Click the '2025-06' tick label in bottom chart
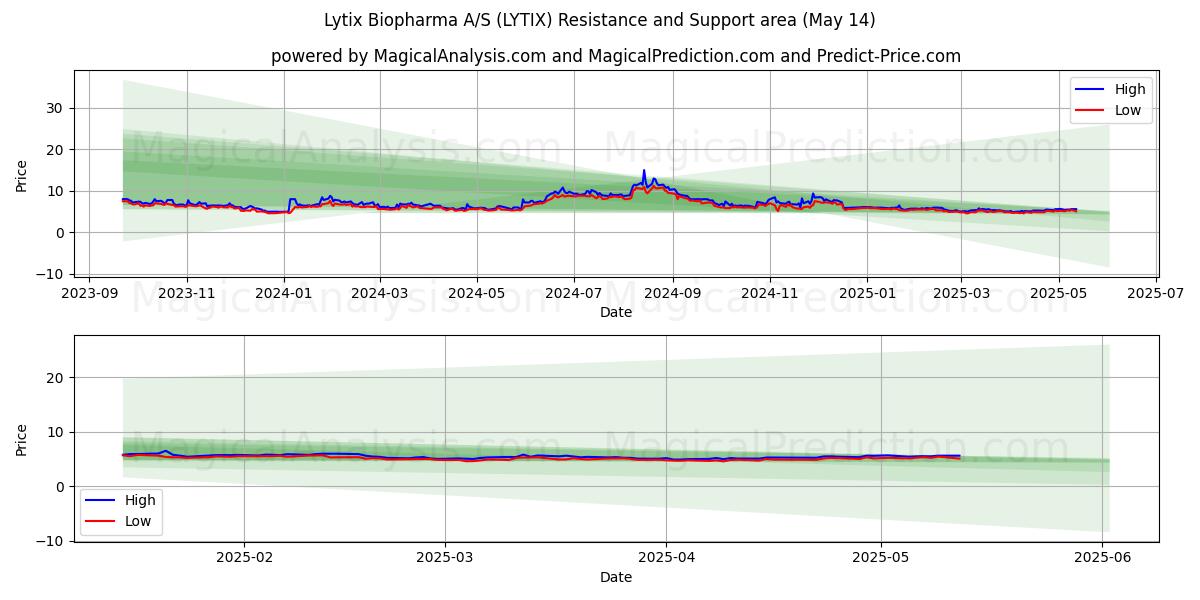This screenshot has width=1200, height=600. point(1103,558)
